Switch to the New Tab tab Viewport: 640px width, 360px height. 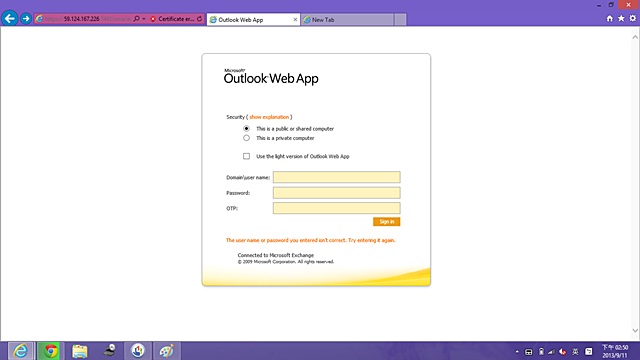pyautogui.click(x=347, y=20)
